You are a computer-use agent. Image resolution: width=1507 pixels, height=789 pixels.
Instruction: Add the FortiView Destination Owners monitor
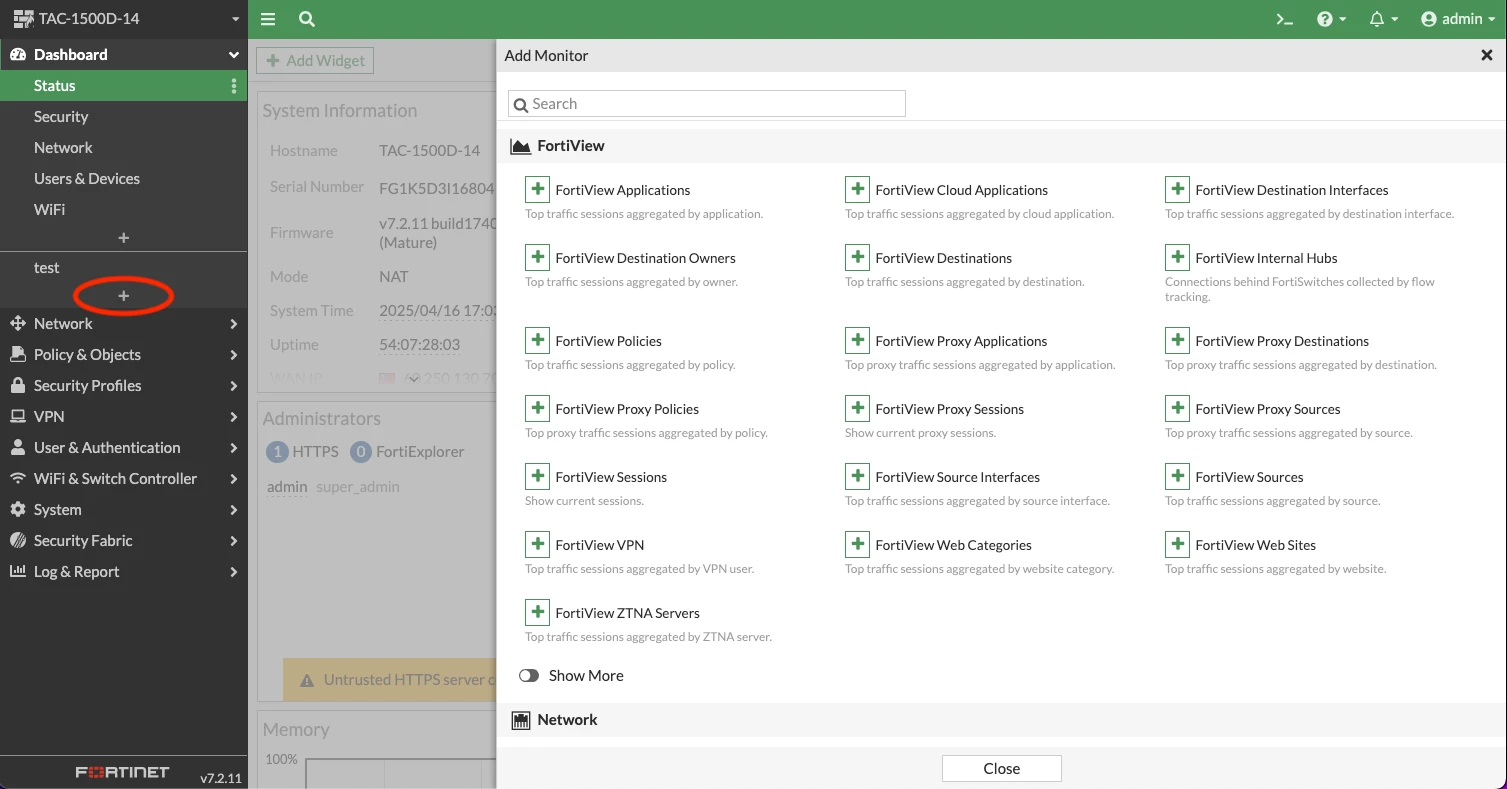click(x=537, y=257)
